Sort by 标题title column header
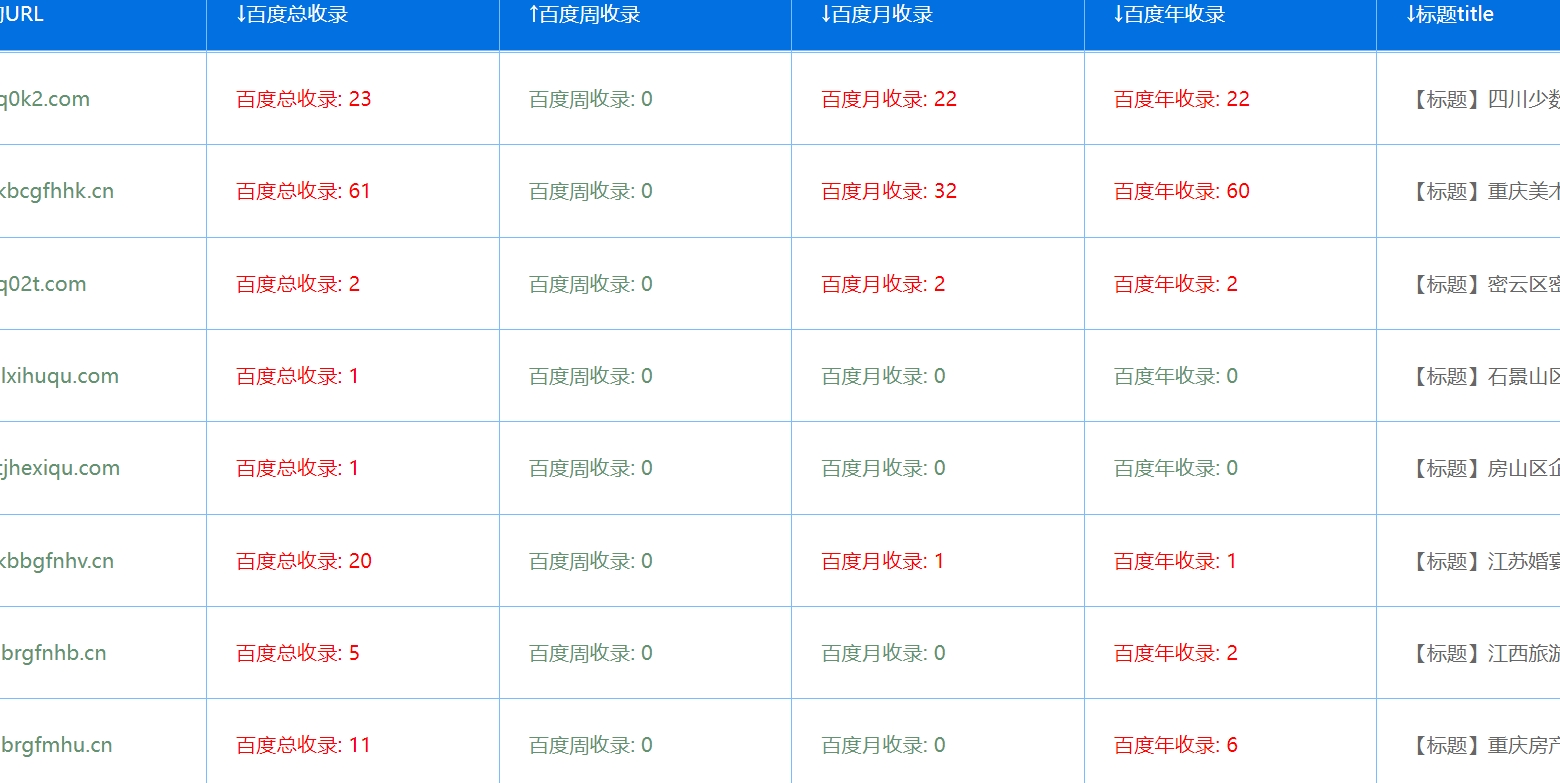1560x783 pixels. coord(1450,14)
